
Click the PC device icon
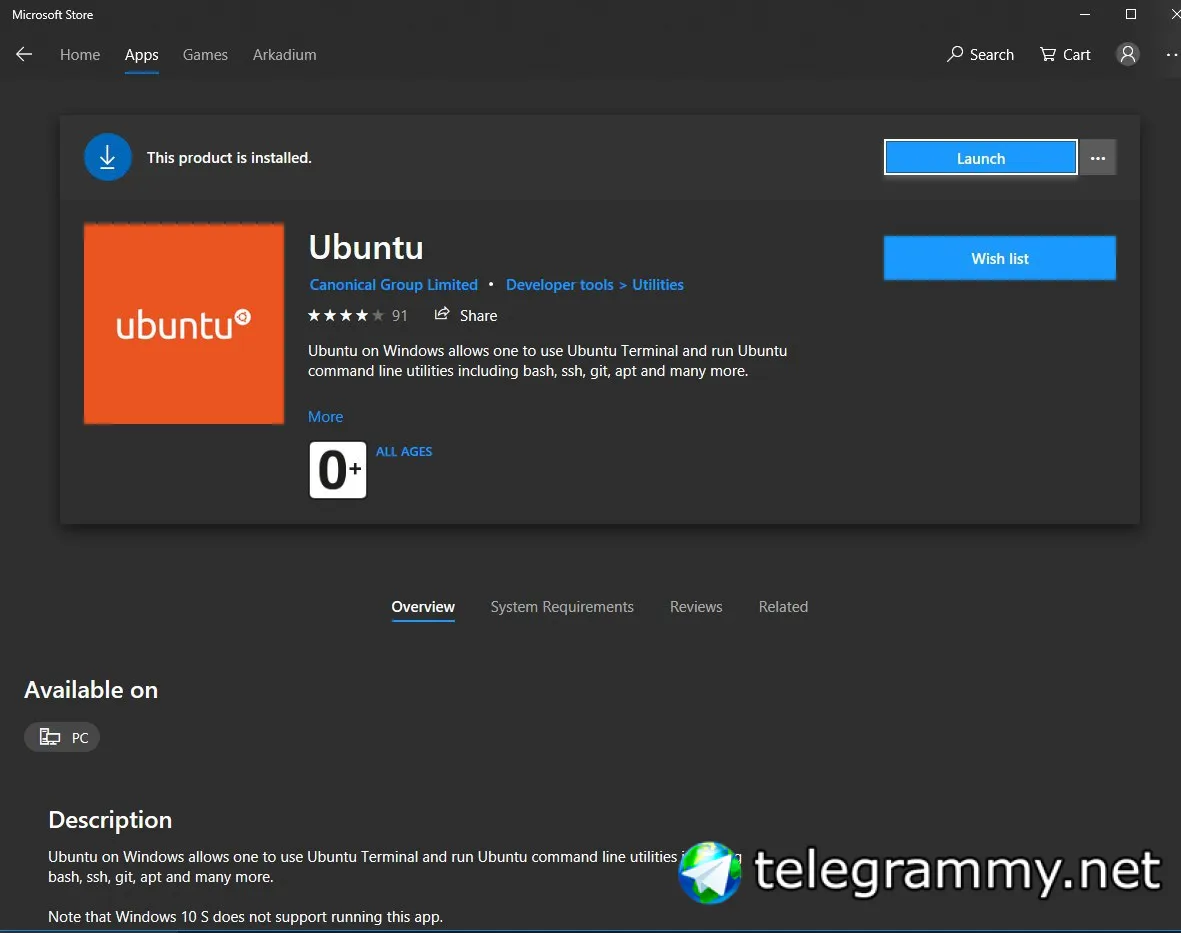point(50,736)
